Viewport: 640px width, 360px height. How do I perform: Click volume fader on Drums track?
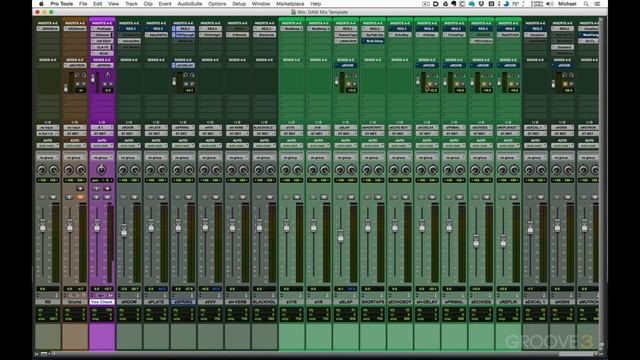click(69, 227)
